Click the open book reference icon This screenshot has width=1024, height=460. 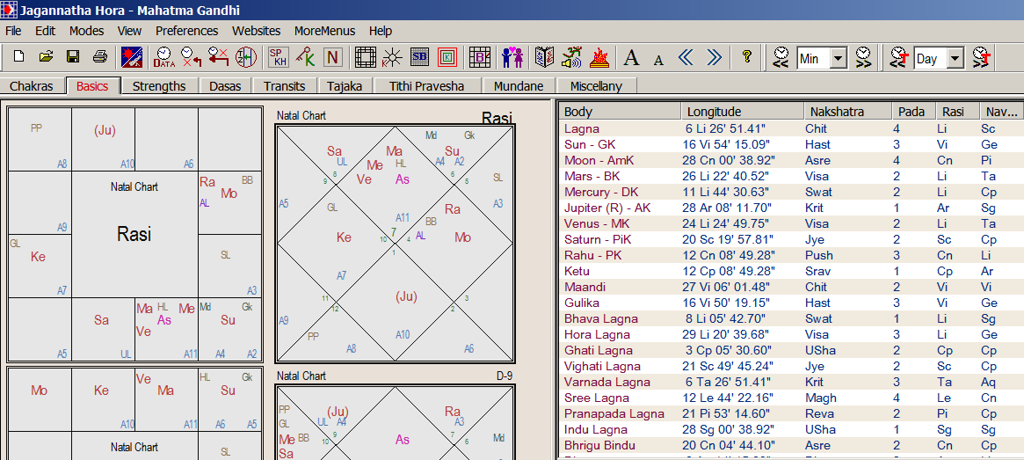click(x=545, y=58)
